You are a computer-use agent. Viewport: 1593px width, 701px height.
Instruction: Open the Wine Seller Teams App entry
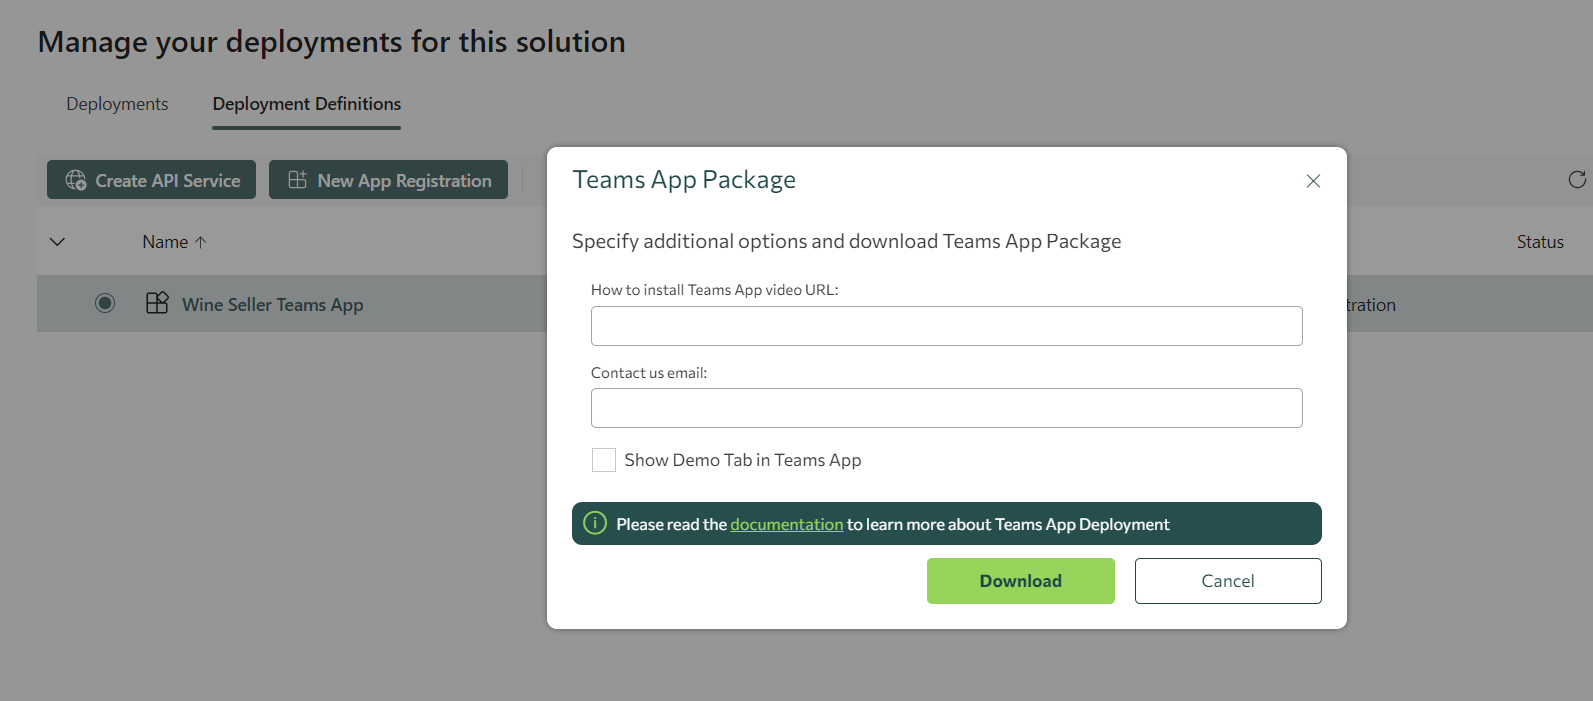point(272,305)
